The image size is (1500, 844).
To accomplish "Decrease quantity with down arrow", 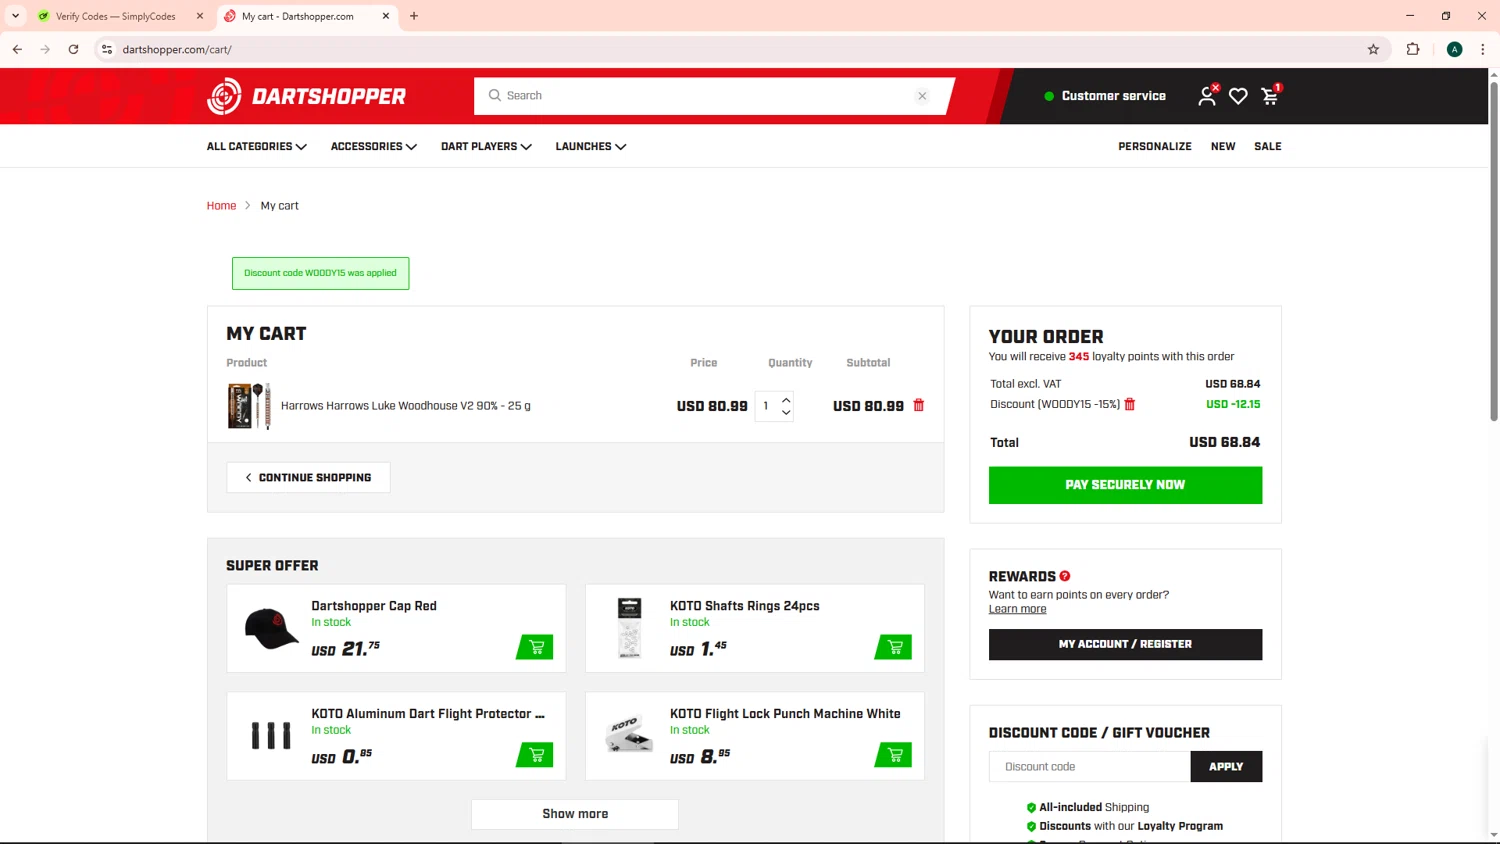I will (x=786, y=413).
